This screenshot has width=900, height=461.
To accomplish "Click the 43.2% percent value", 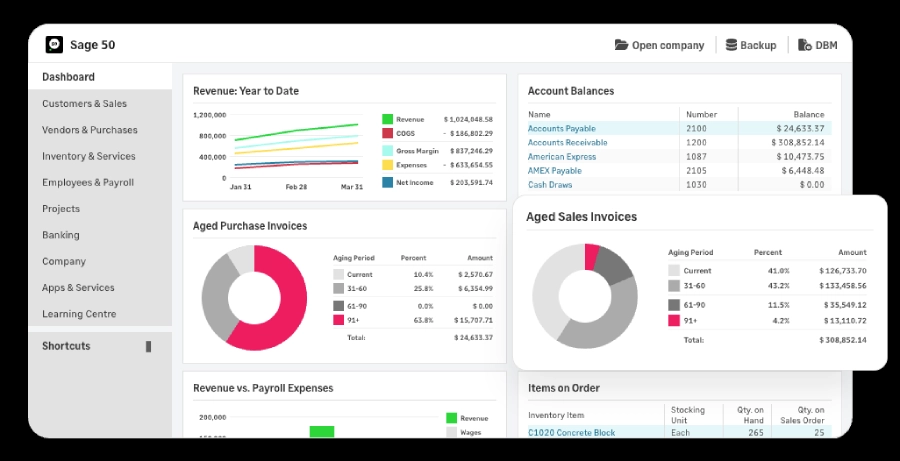I will [778, 285].
